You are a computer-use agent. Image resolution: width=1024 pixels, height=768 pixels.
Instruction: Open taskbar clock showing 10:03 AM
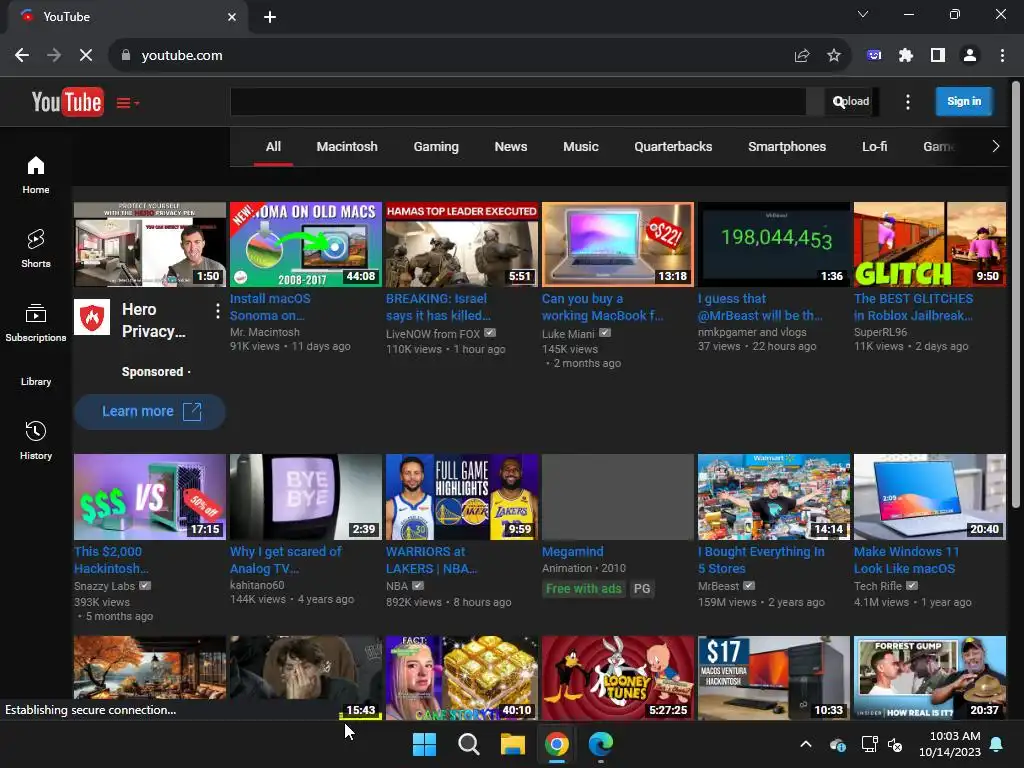click(950, 744)
